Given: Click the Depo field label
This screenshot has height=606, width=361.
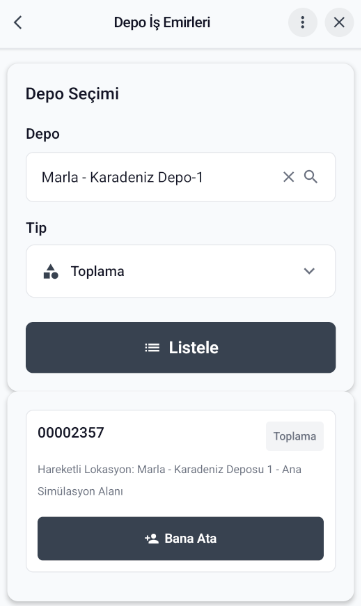Looking at the screenshot, I should pyautogui.click(x=43, y=134).
